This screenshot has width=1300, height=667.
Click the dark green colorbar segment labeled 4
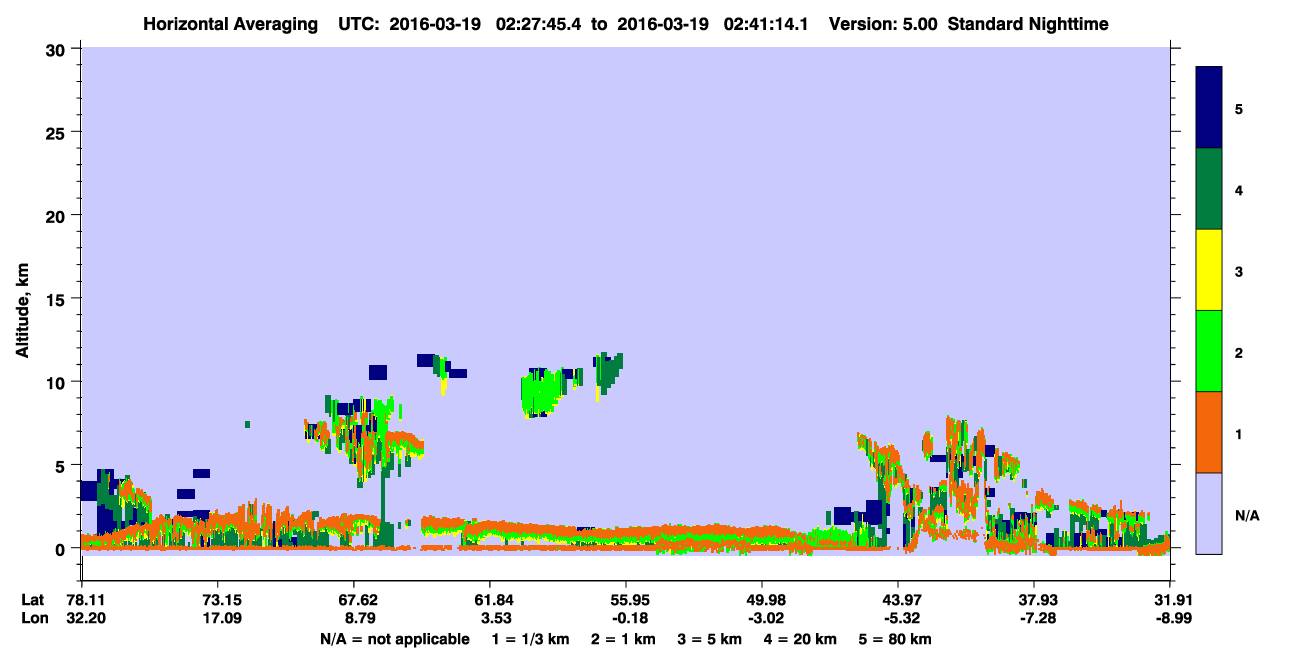tap(1209, 189)
